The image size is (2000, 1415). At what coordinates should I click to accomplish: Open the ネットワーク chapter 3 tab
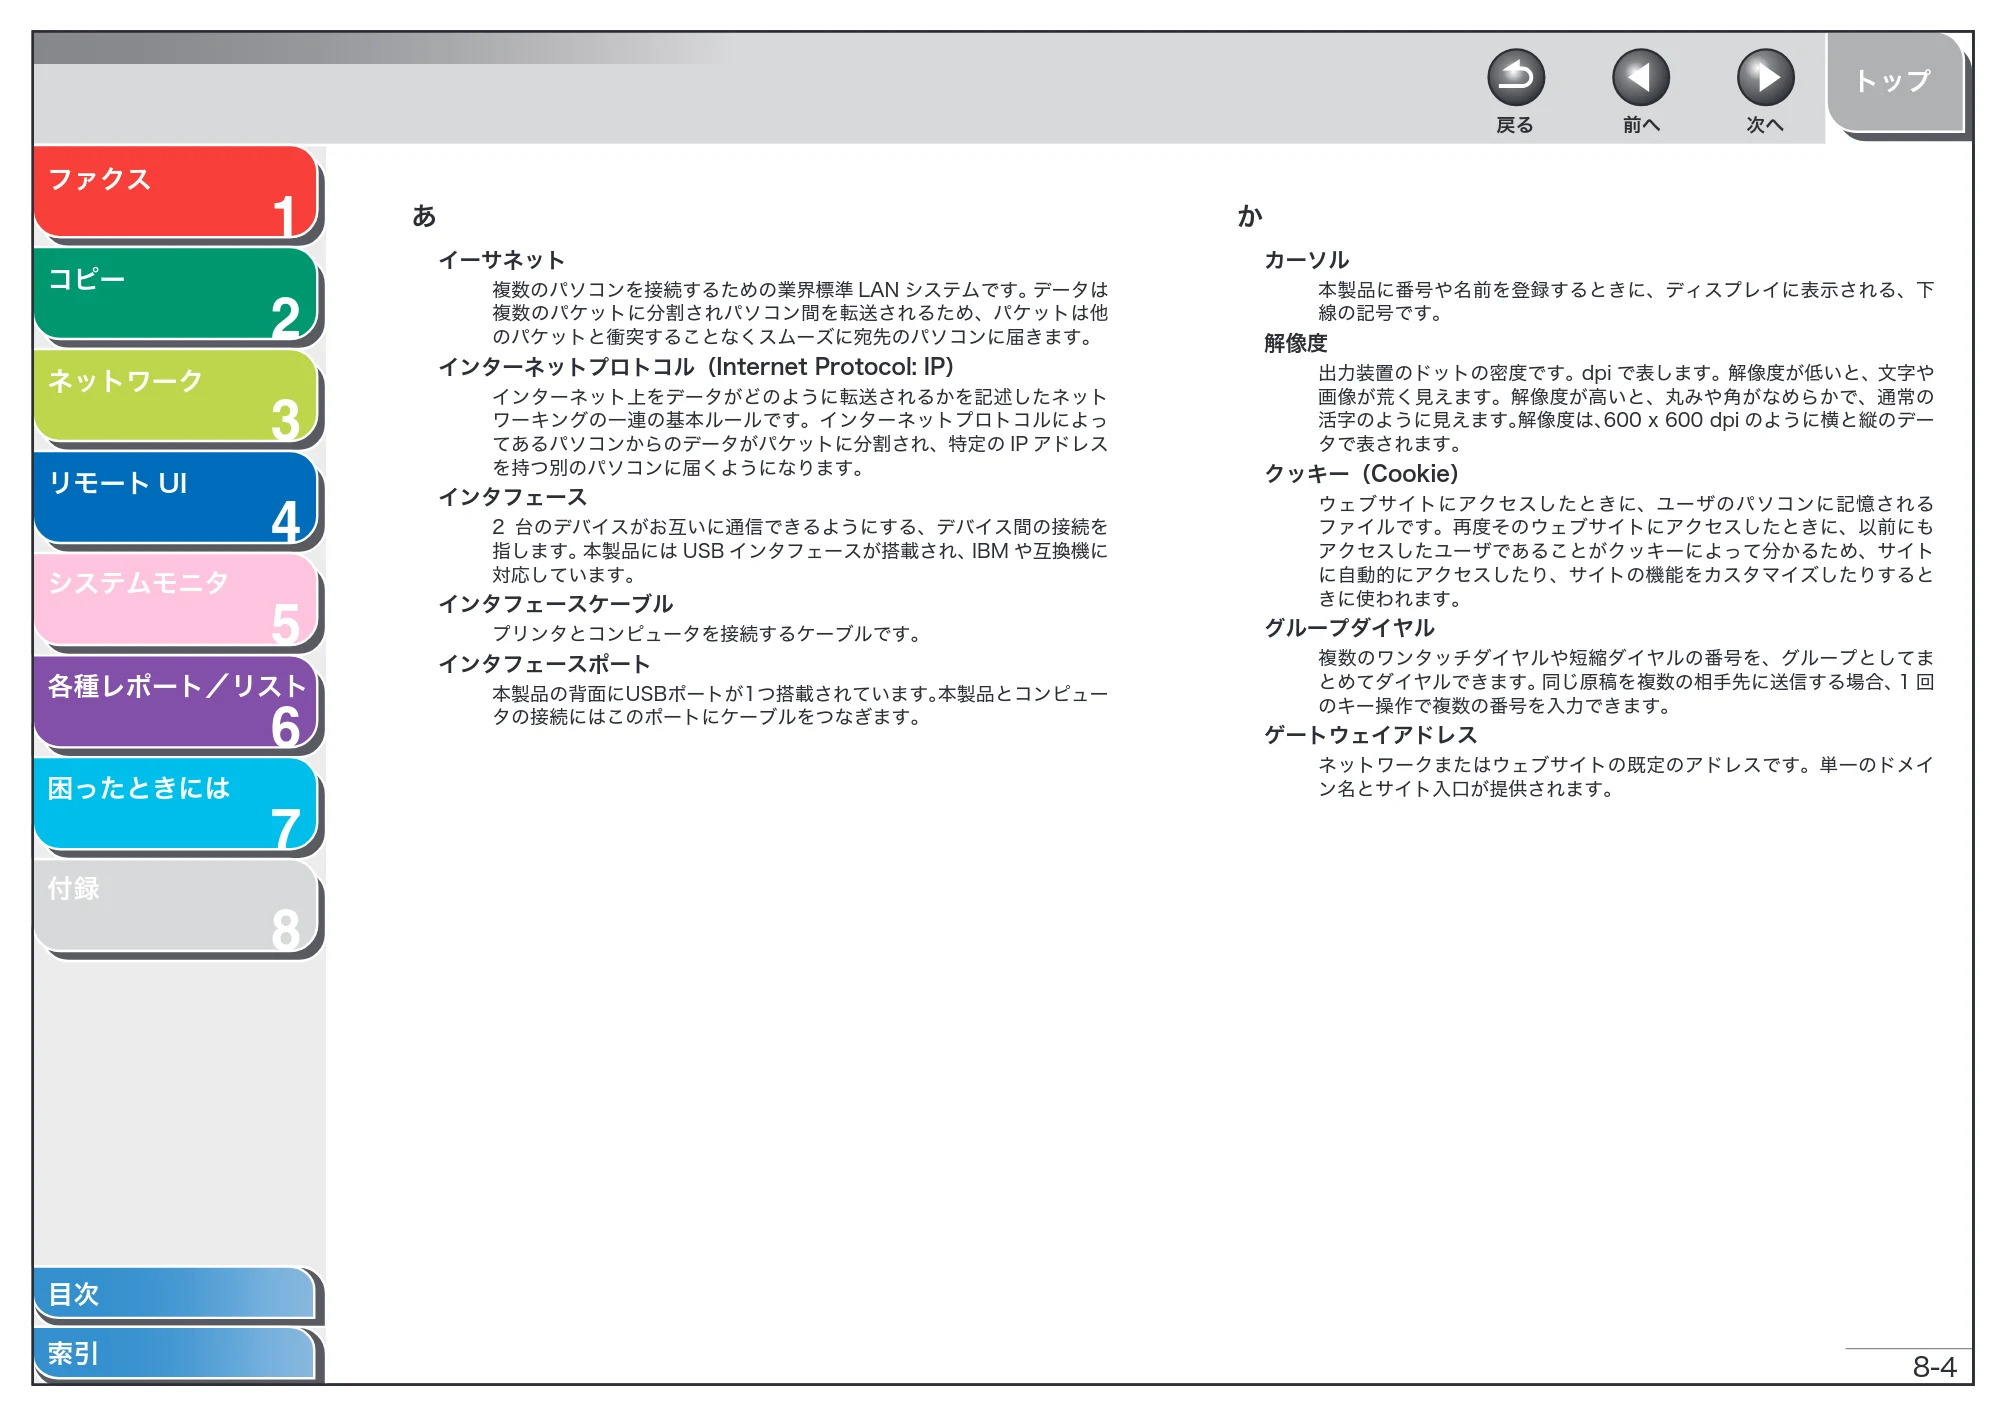[176, 396]
